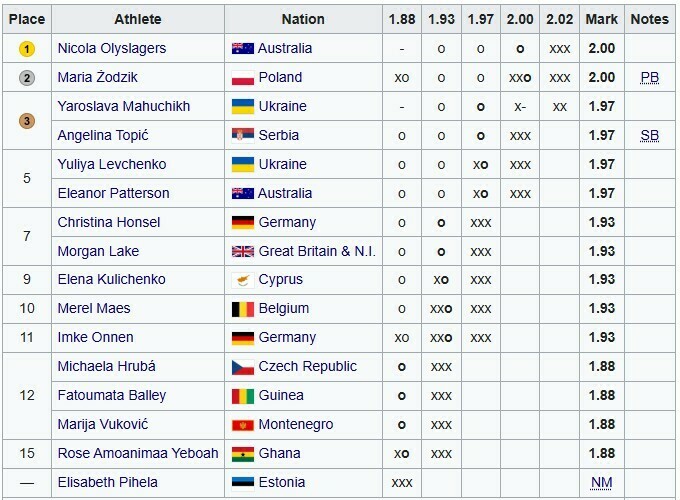Follow the Czech Republic nation link
The height and width of the screenshot is (500, 680).
(309, 367)
